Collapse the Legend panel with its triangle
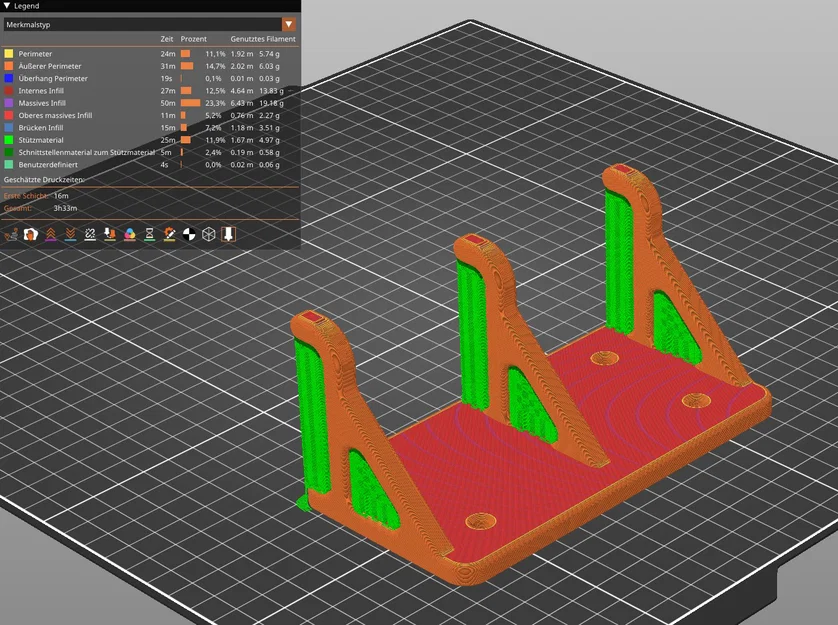The width and height of the screenshot is (838, 625). click(x=8, y=6)
